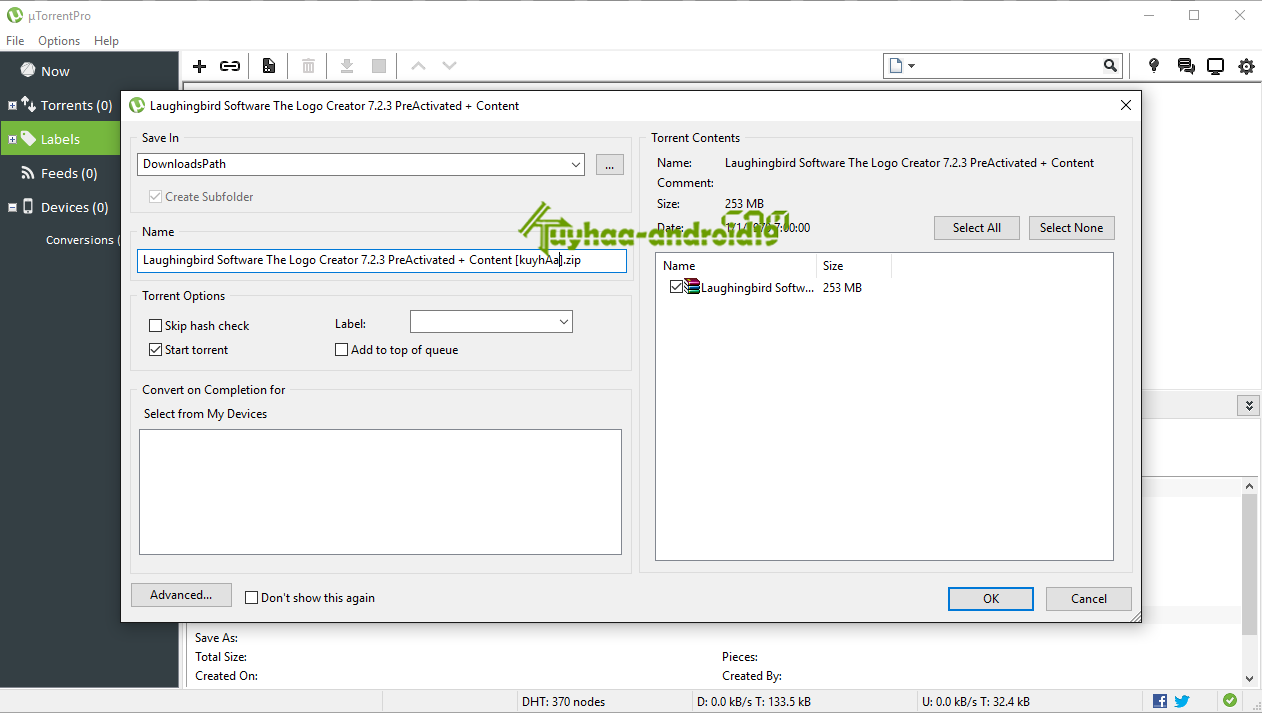Viewport: 1262px width, 713px height.
Task: Click the detail pane collapse chevron
Action: tap(1247, 405)
